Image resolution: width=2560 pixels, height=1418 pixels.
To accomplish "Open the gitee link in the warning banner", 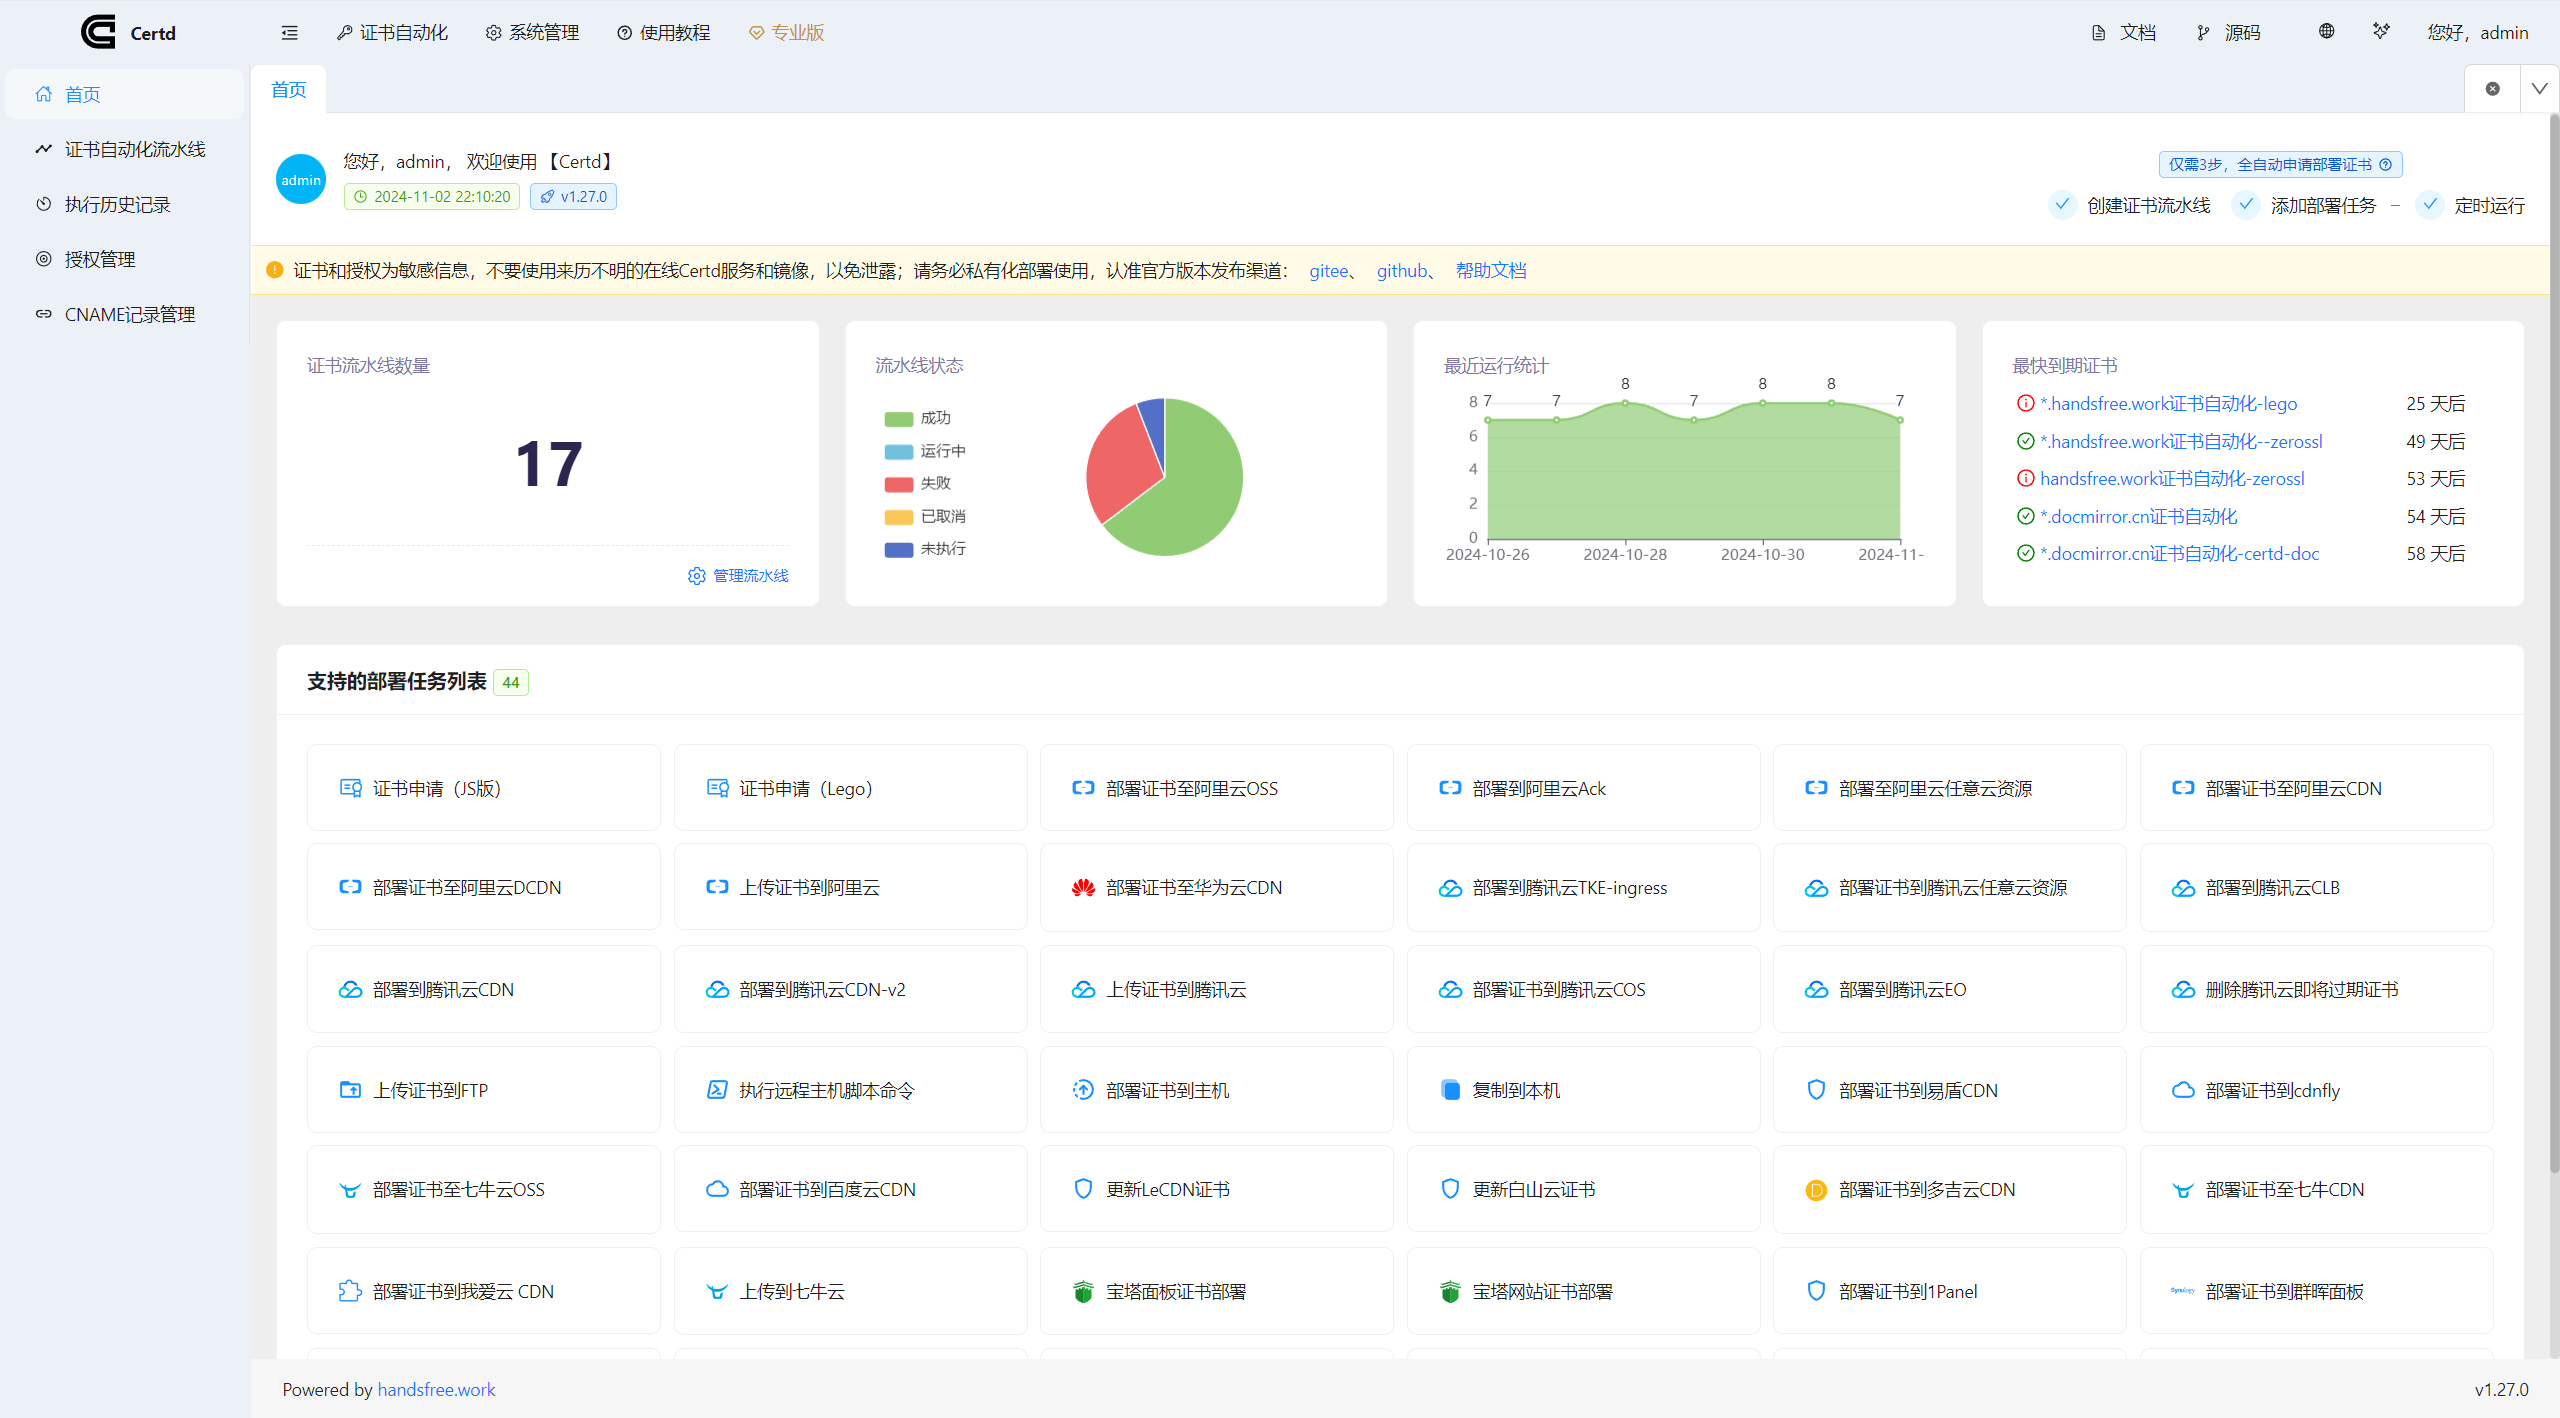I will point(1328,270).
